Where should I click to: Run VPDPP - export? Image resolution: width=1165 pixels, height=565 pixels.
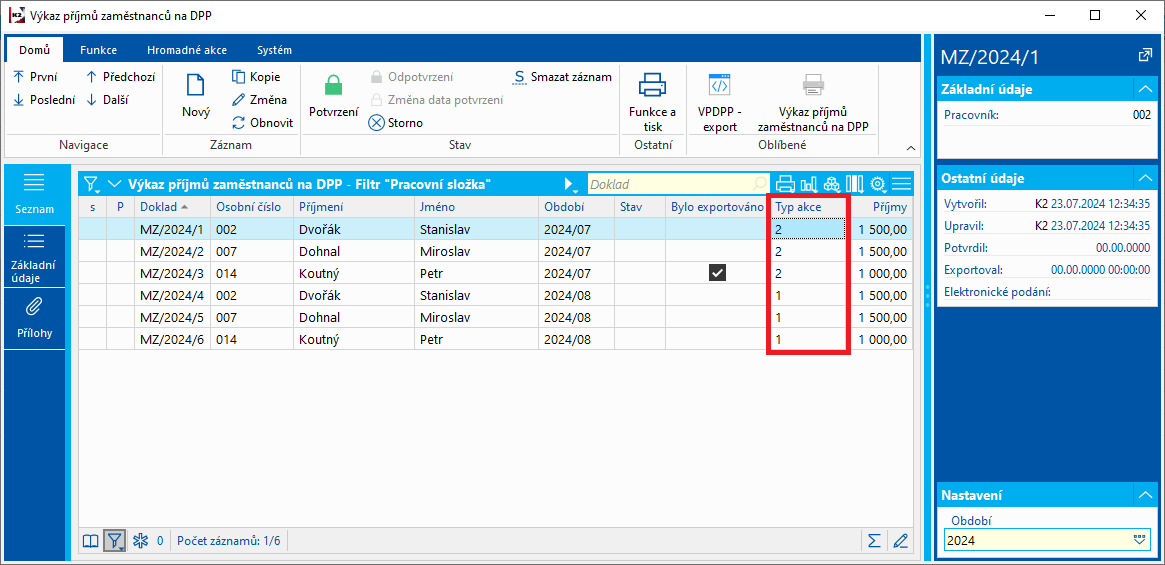720,101
